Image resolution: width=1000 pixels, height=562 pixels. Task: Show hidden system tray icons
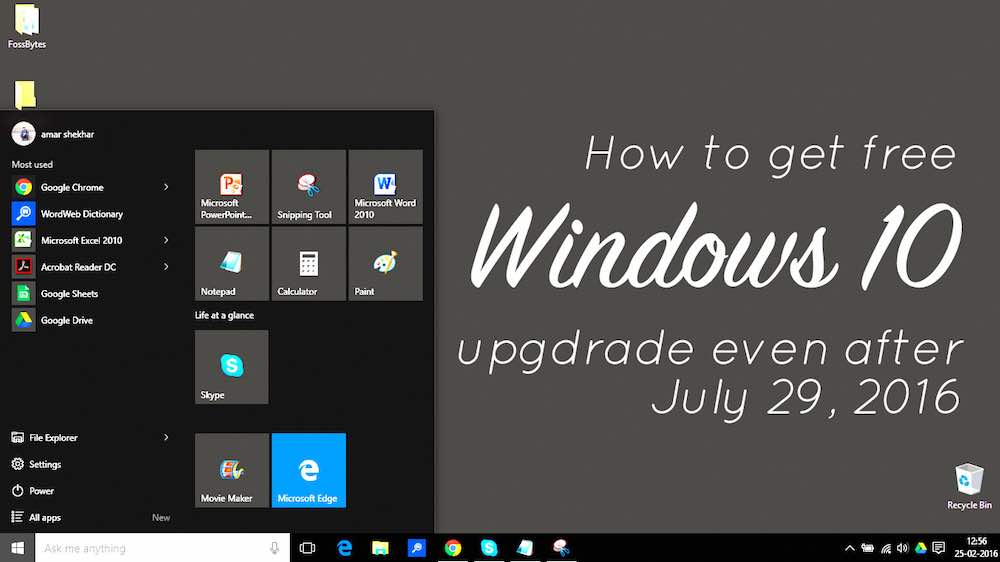849,548
